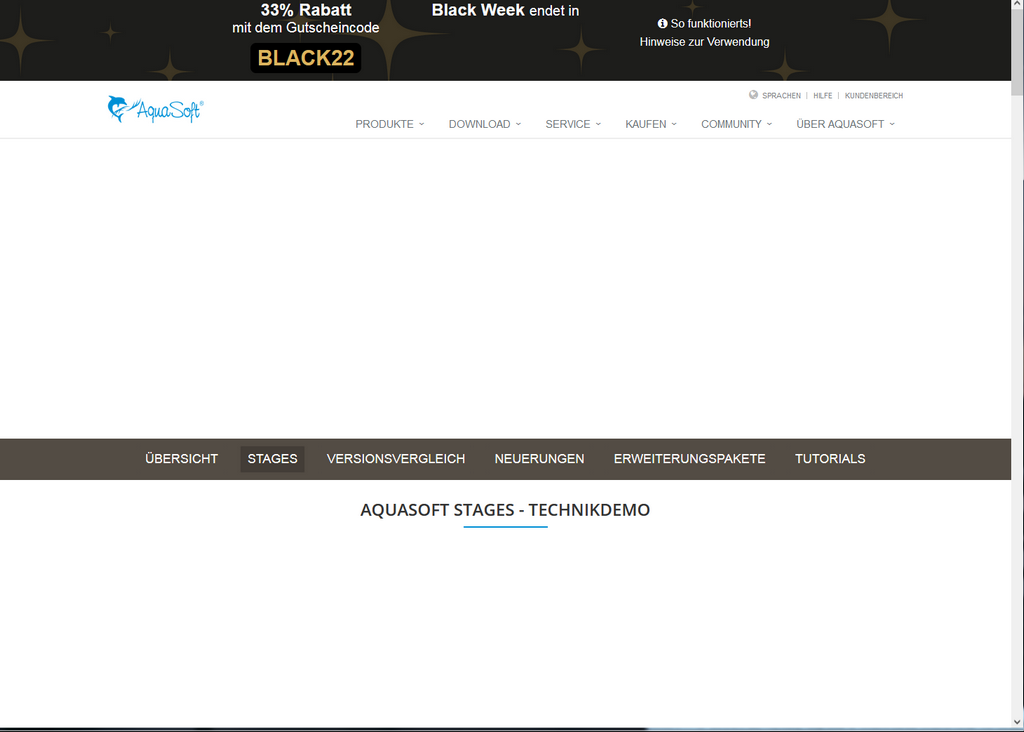
Task: Open the Service dropdown menu
Action: (x=572, y=124)
